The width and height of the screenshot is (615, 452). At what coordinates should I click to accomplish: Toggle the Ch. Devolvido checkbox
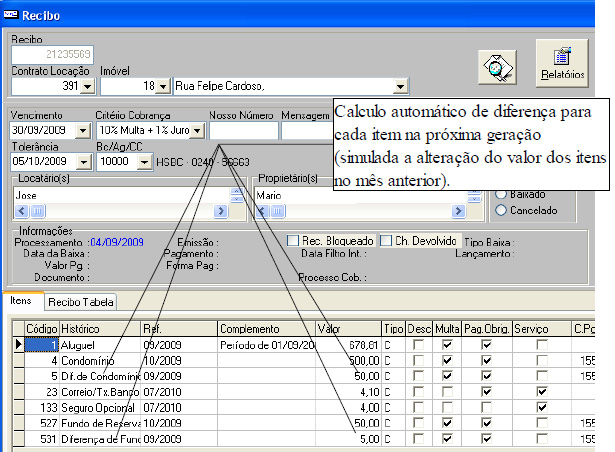coord(386,241)
